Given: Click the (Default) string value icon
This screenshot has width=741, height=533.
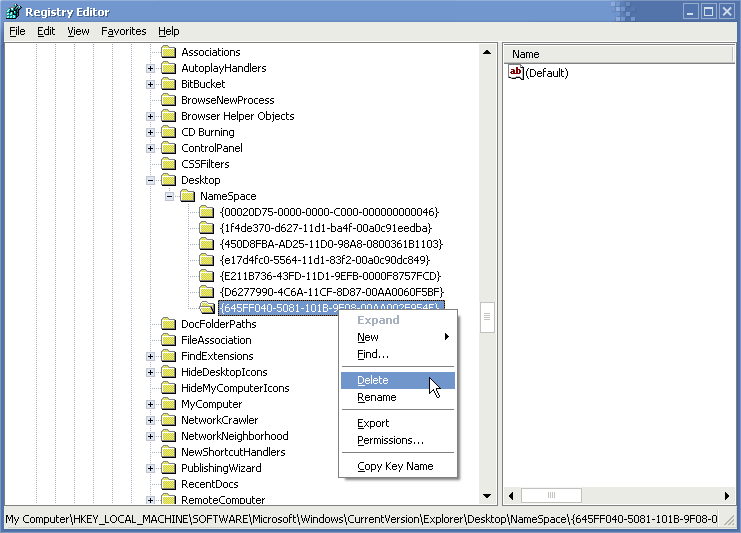Looking at the screenshot, I should coord(516,72).
